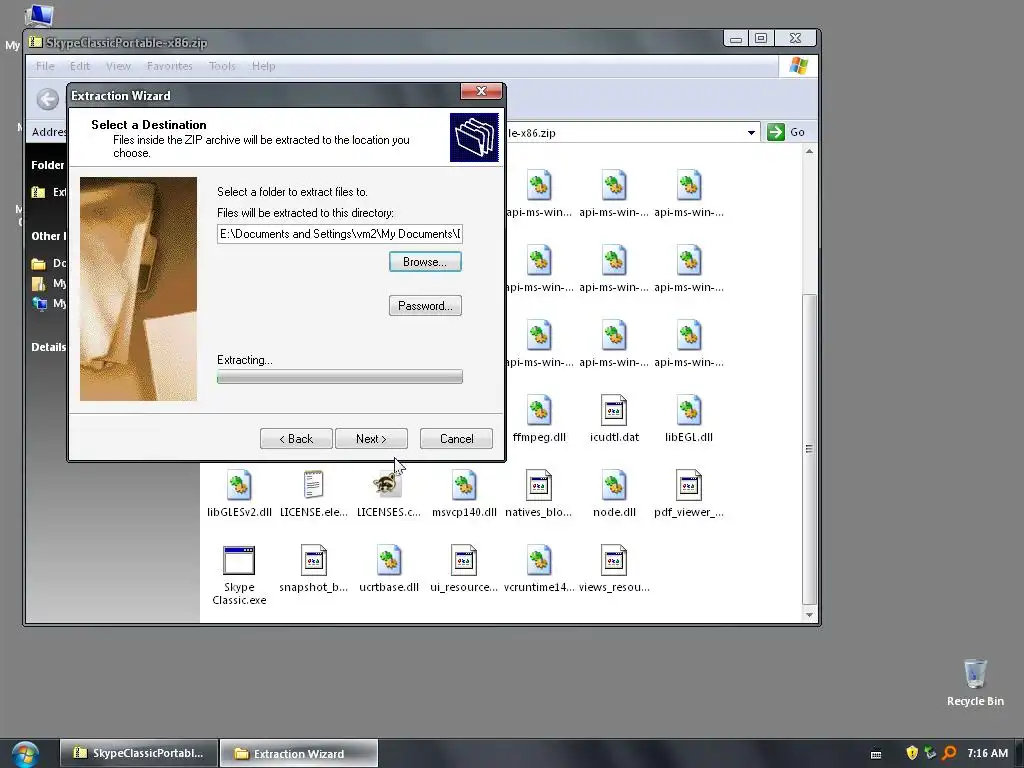Select the natives_blo... file icon
This screenshot has width=1024, height=768.
pyautogui.click(x=539, y=485)
